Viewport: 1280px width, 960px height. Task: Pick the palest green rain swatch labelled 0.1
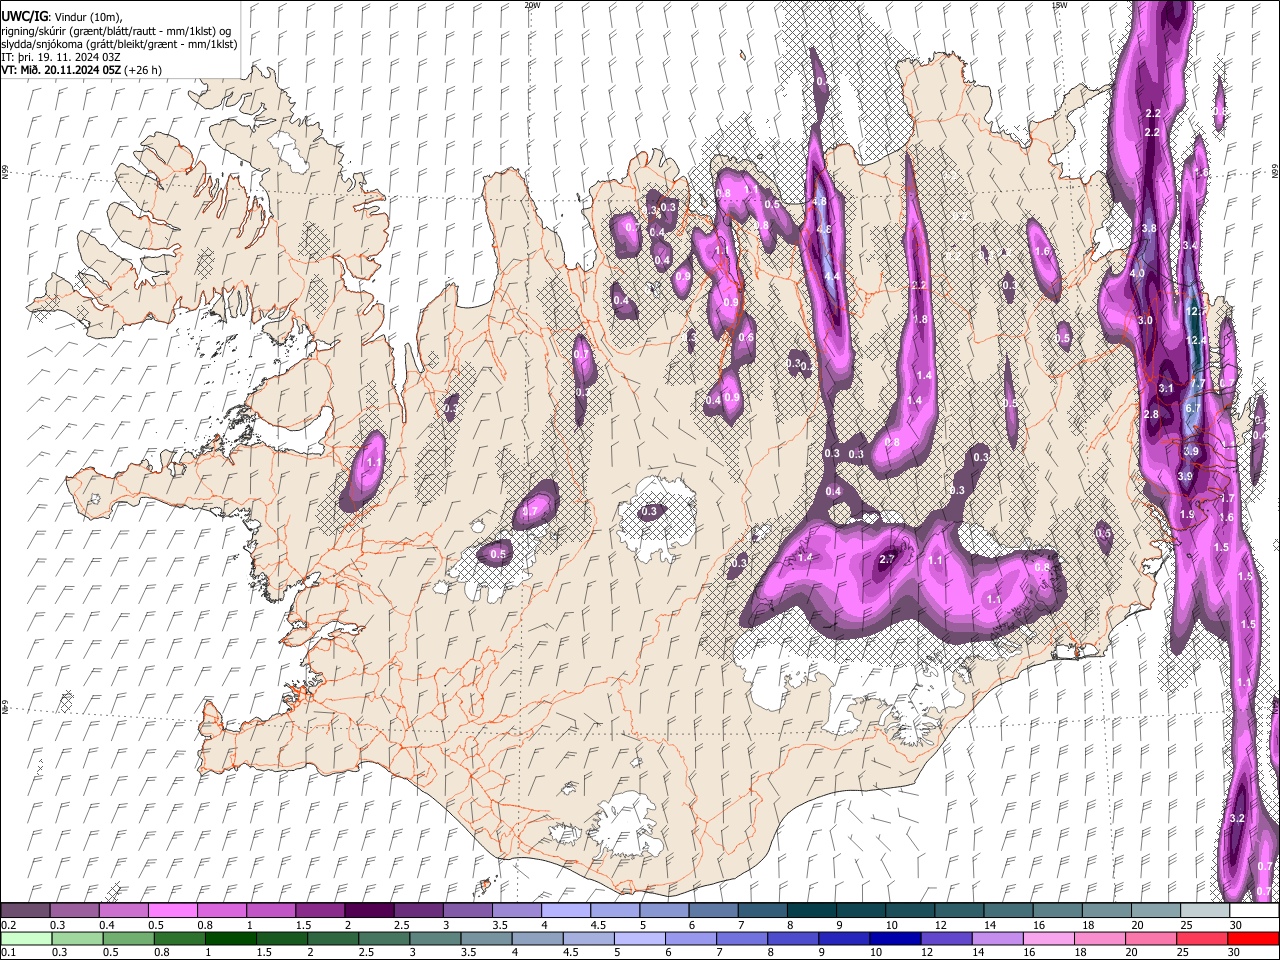click(x=25, y=938)
